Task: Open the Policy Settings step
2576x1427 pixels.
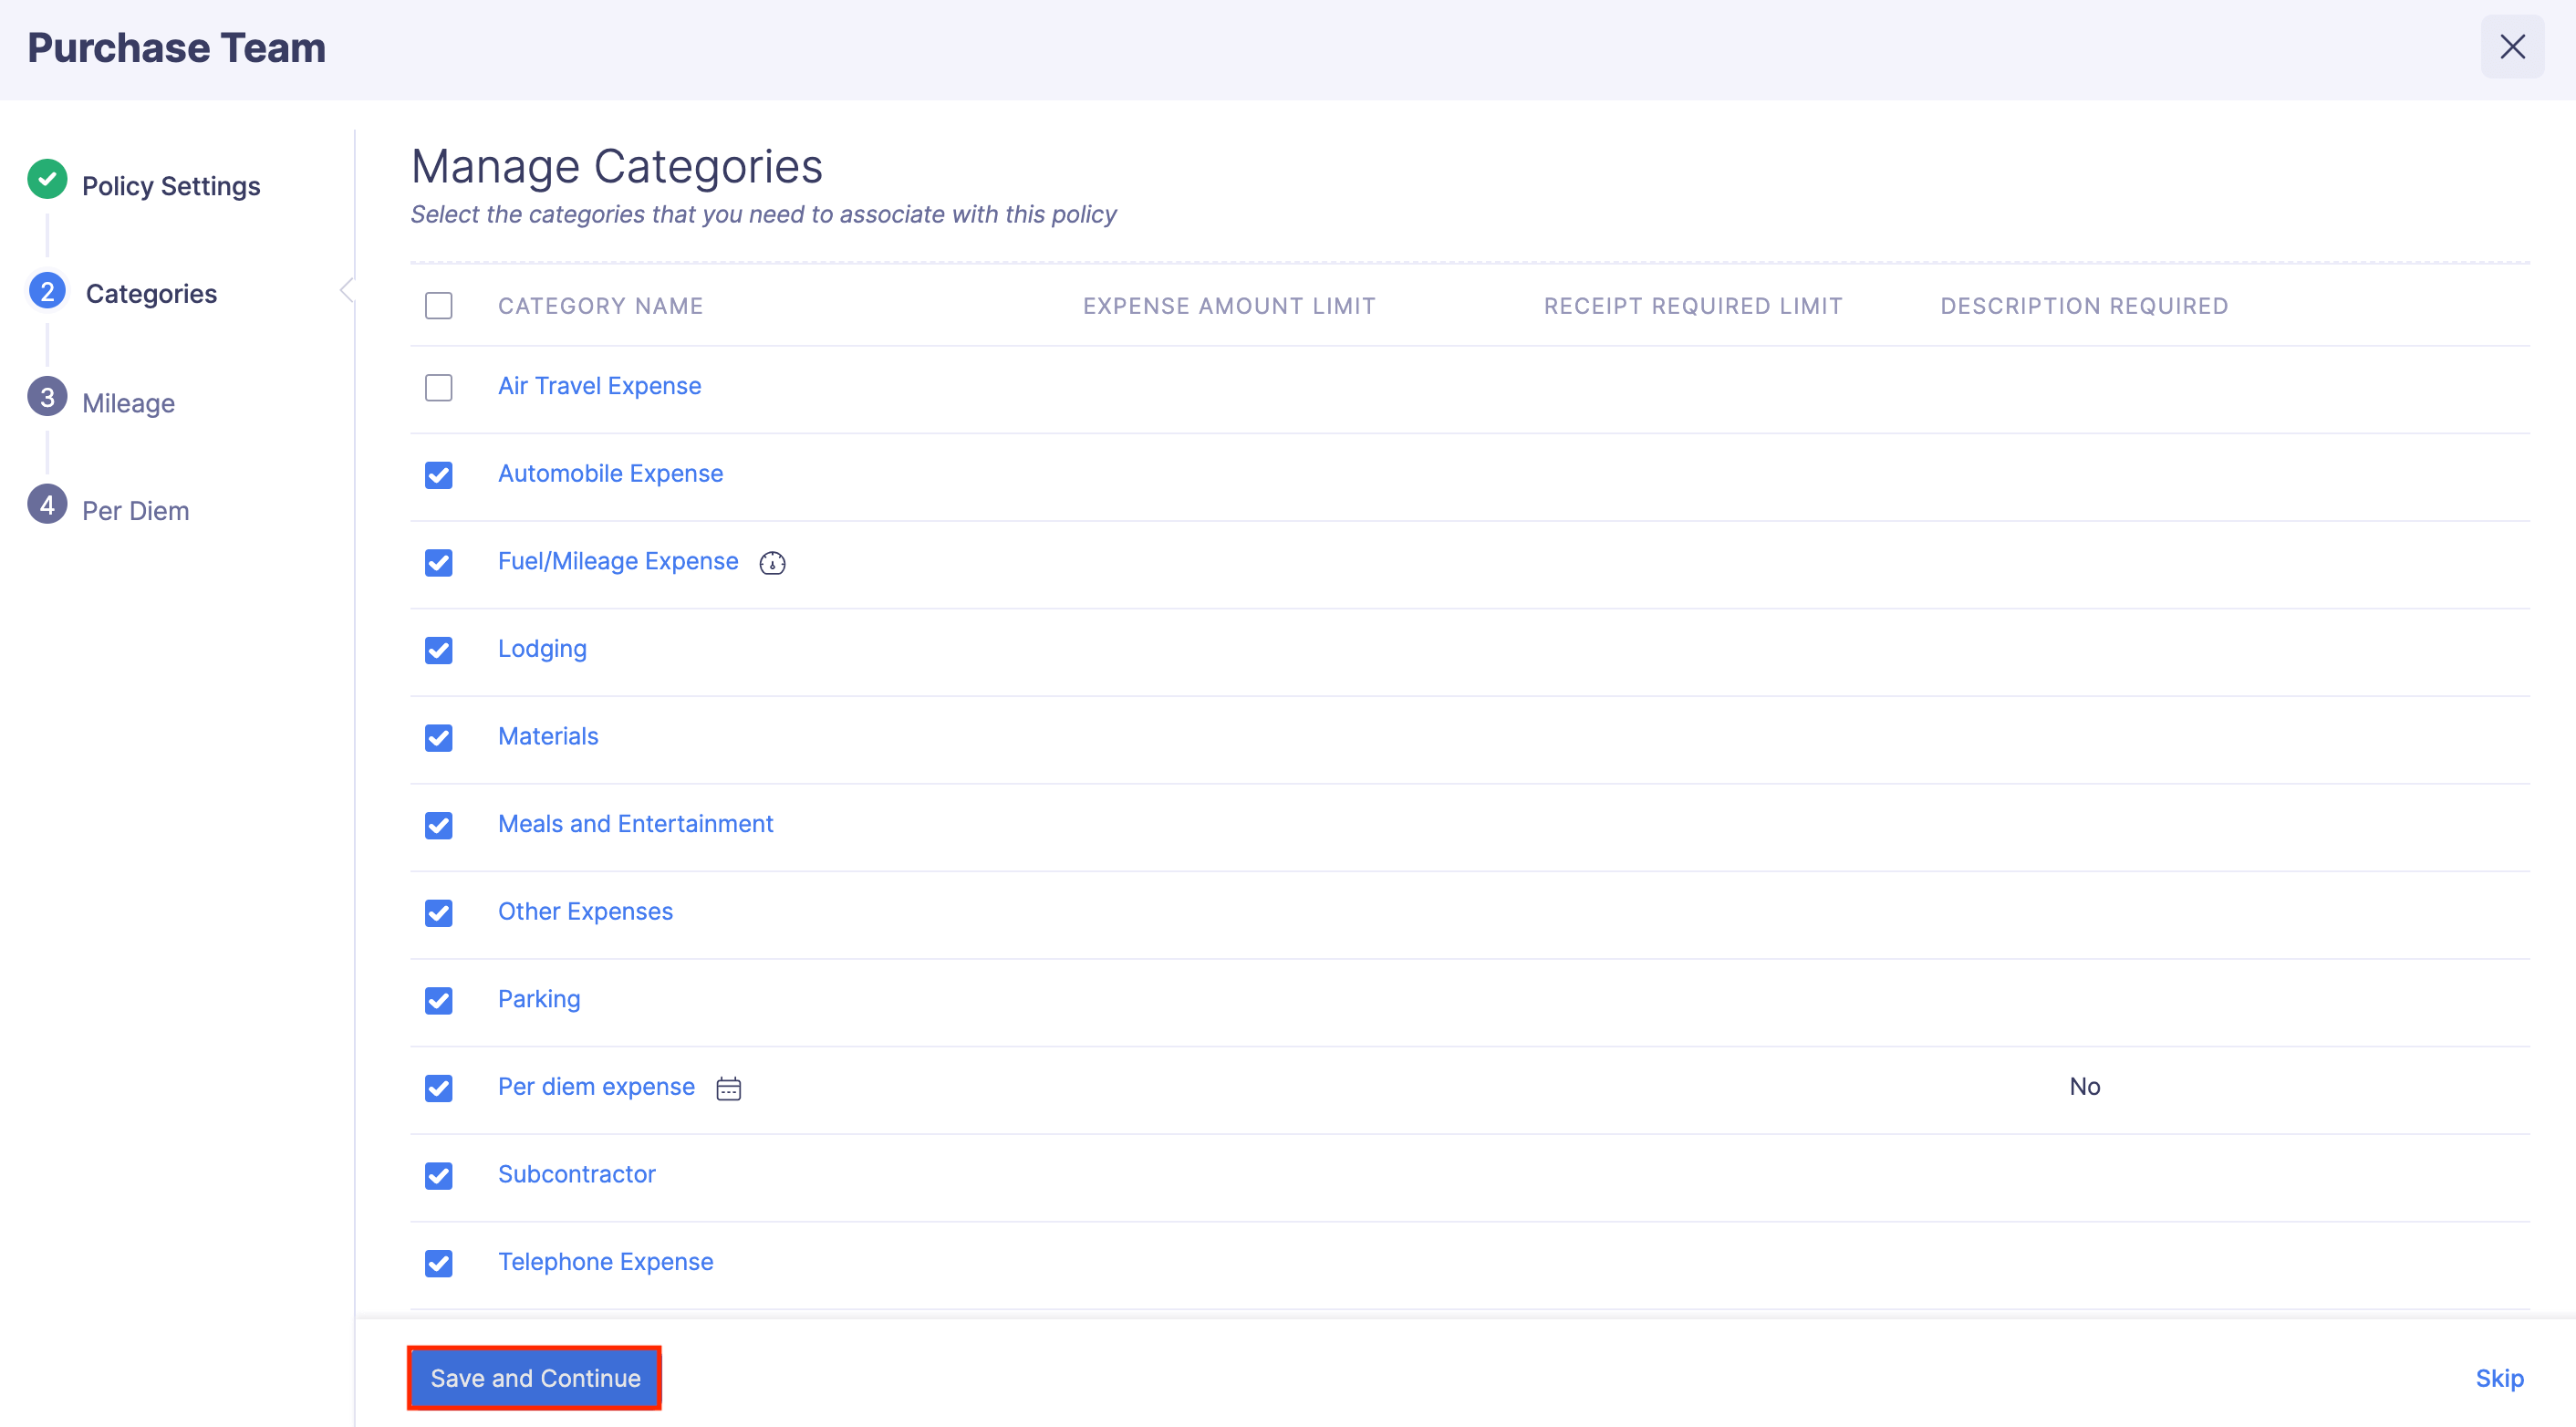Action: click(x=171, y=186)
